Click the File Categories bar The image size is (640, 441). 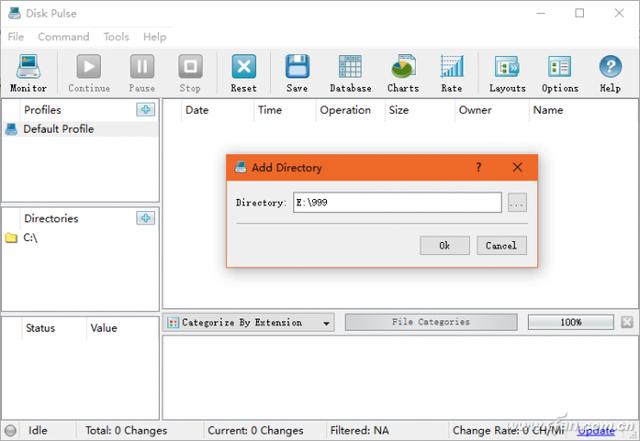pyautogui.click(x=431, y=322)
